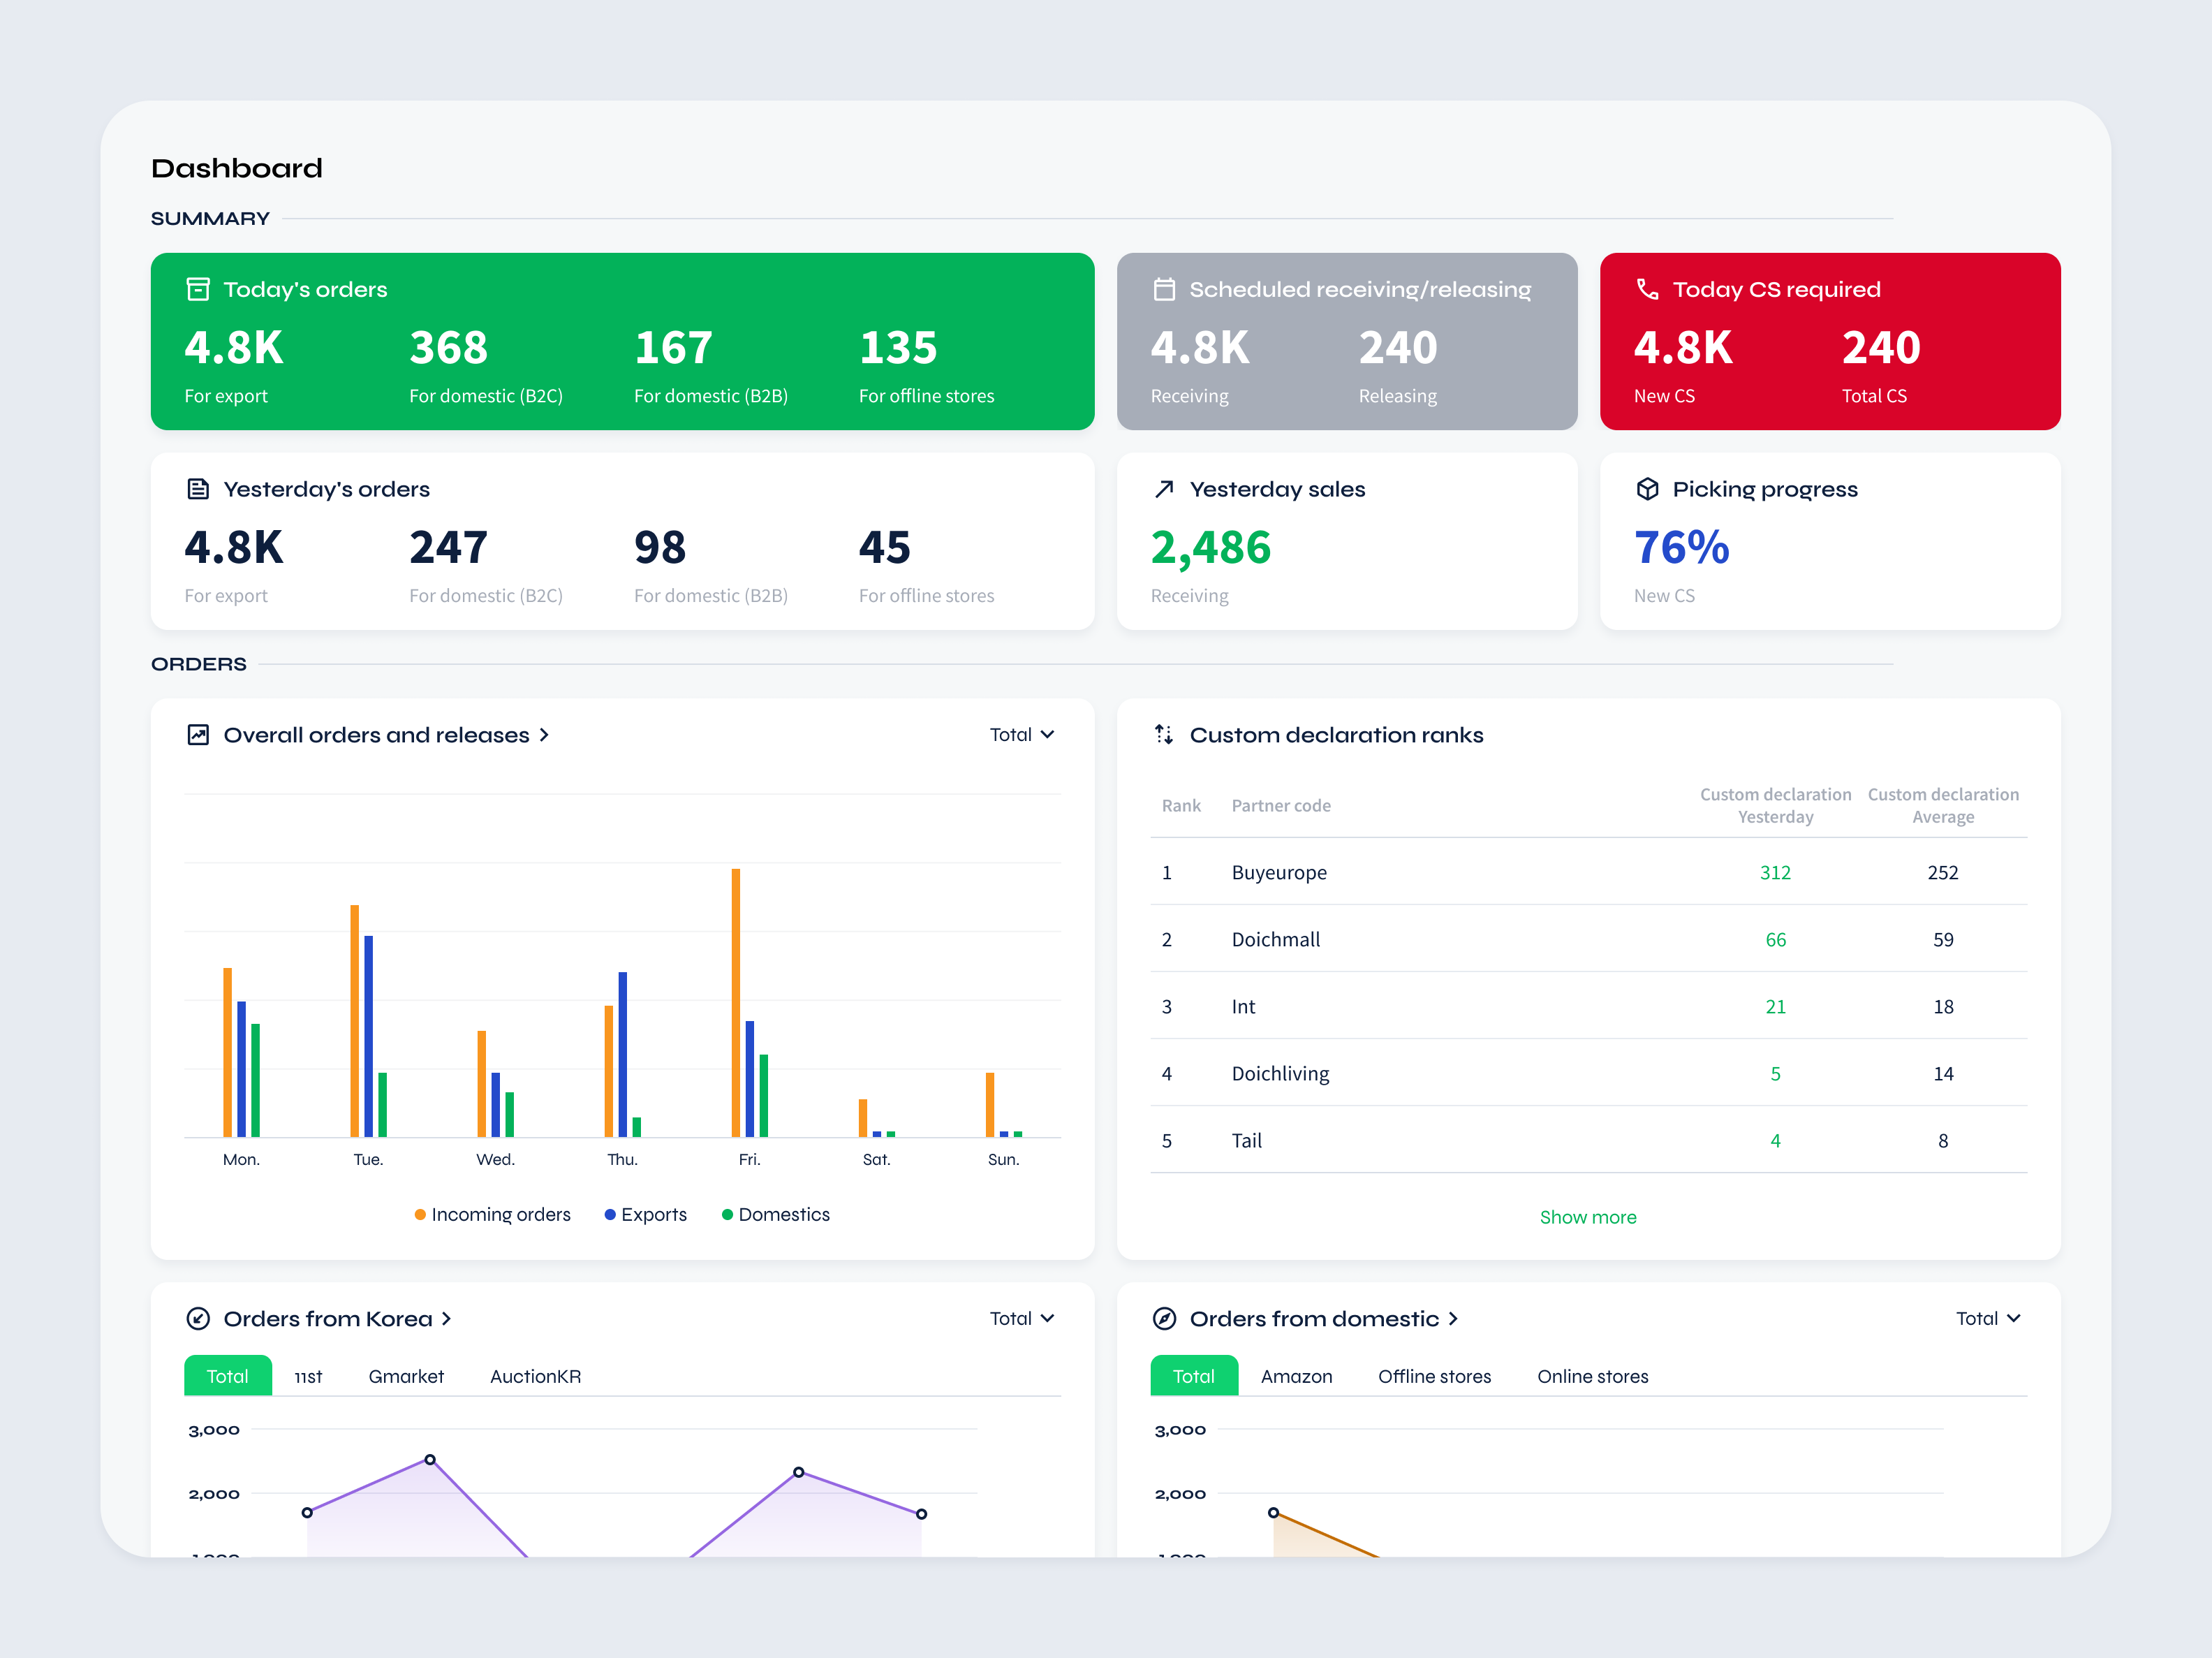Click the sort icon beside Custom declaration ranks
Screen dimensions: 2212x1658
(x=1164, y=735)
